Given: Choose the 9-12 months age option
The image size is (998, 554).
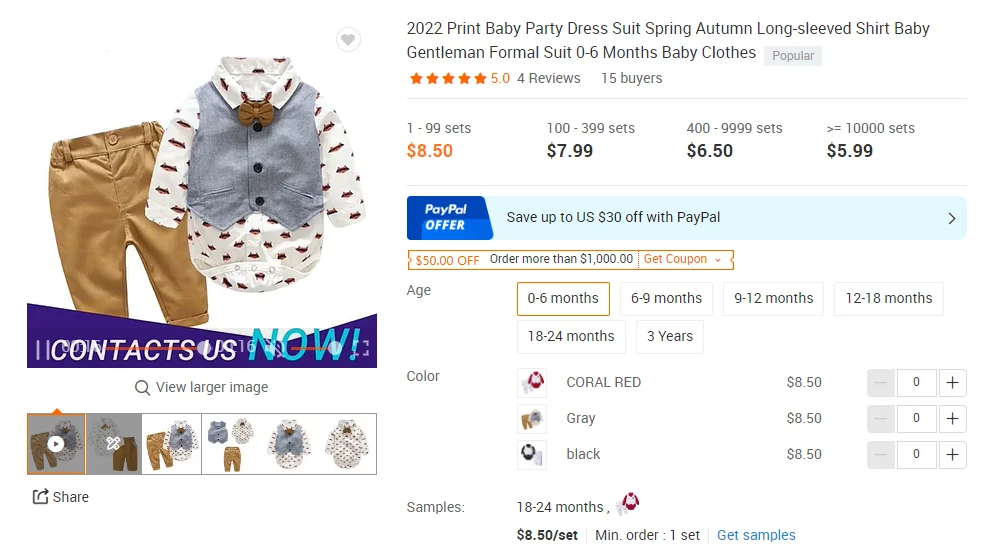Looking at the screenshot, I should point(773,298).
